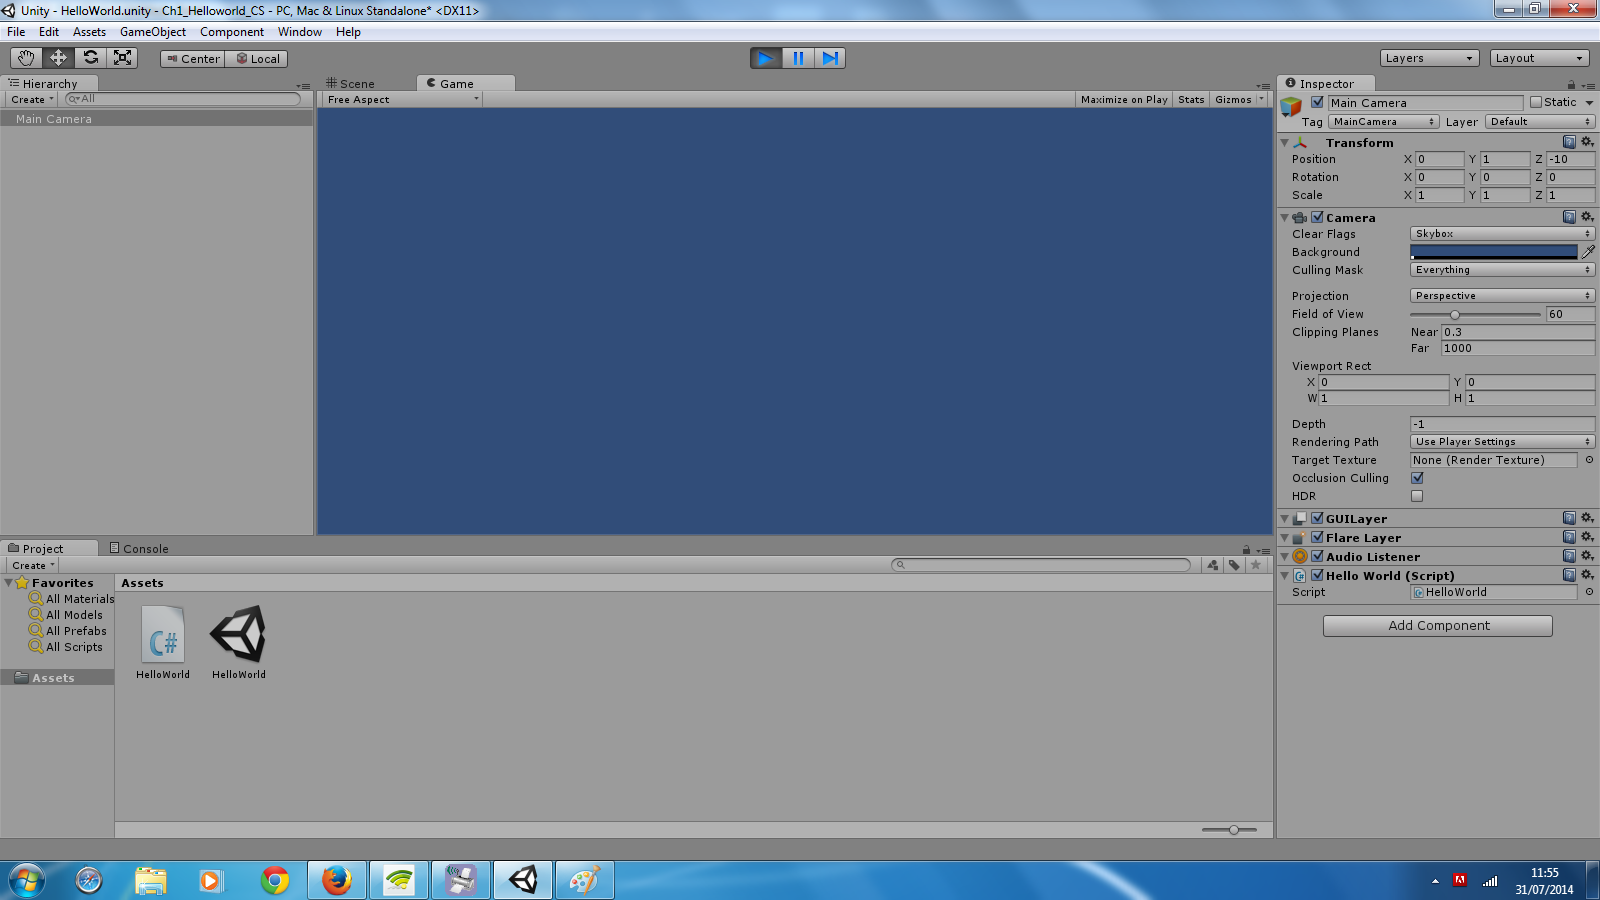Open the Clear Flags dropdown

1502,234
